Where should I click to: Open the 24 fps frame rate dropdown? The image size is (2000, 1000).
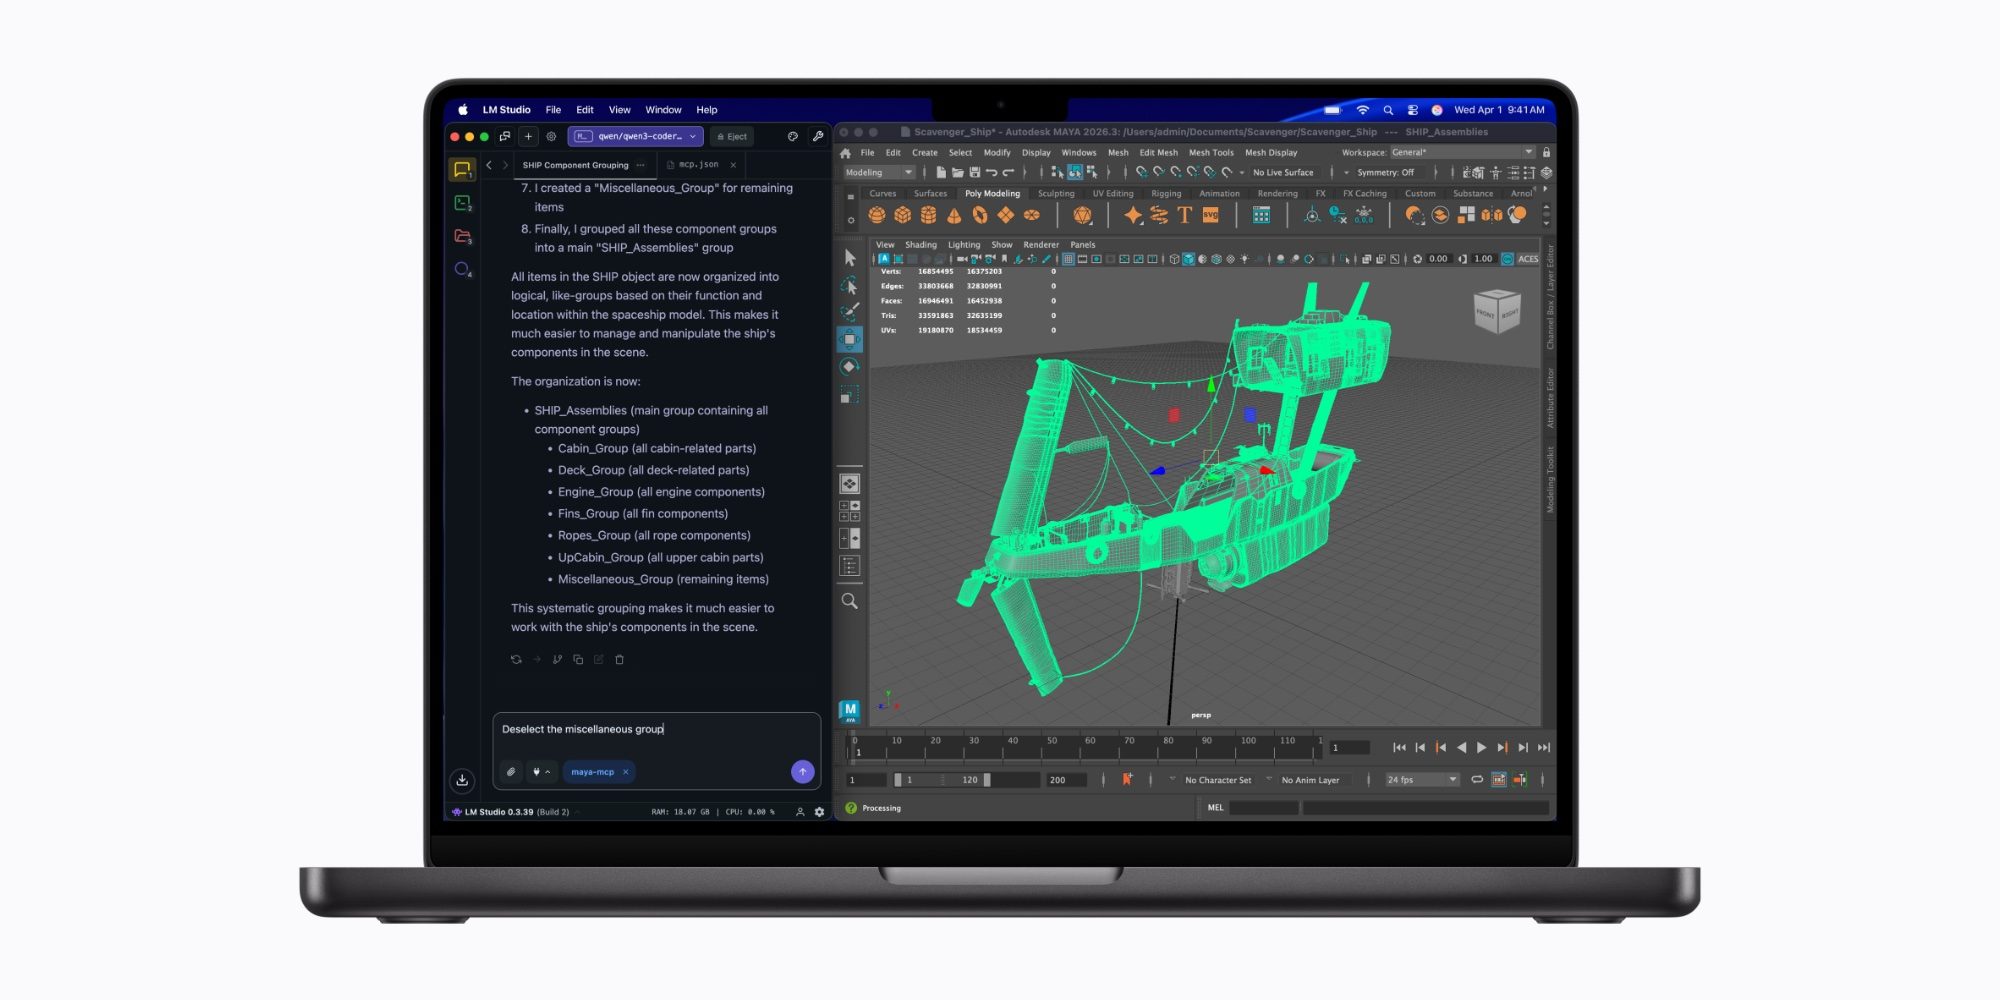pyautogui.click(x=1422, y=780)
